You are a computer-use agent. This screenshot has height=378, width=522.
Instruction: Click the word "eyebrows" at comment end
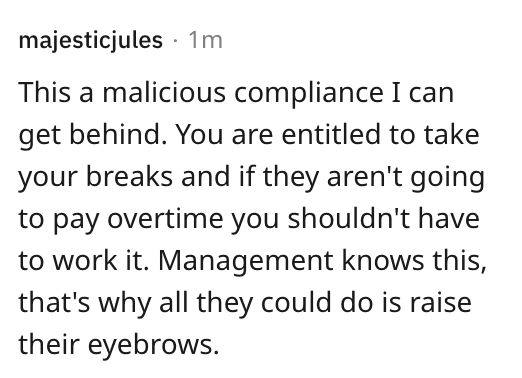(153, 345)
